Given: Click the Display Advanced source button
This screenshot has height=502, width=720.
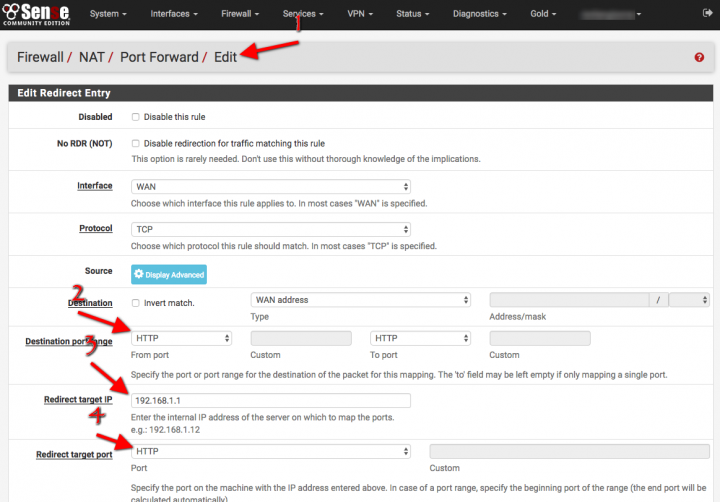Looking at the screenshot, I should (169, 274).
